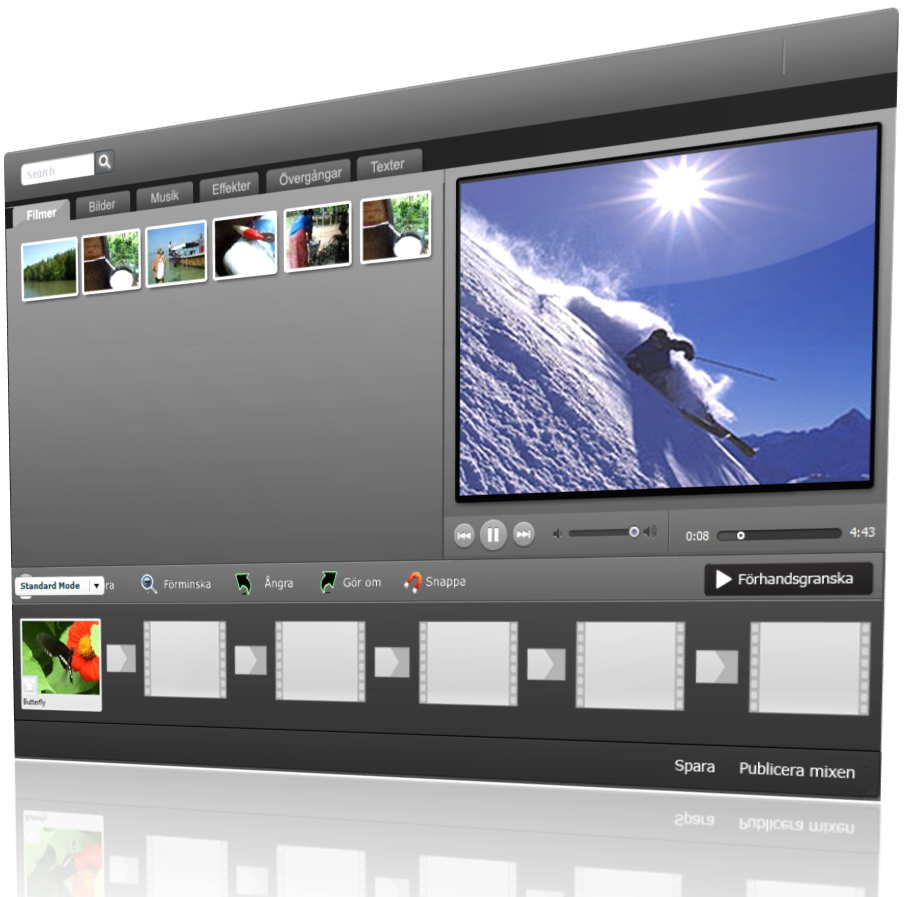
Task: Click Publicera mixen
Action: click(x=797, y=770)
